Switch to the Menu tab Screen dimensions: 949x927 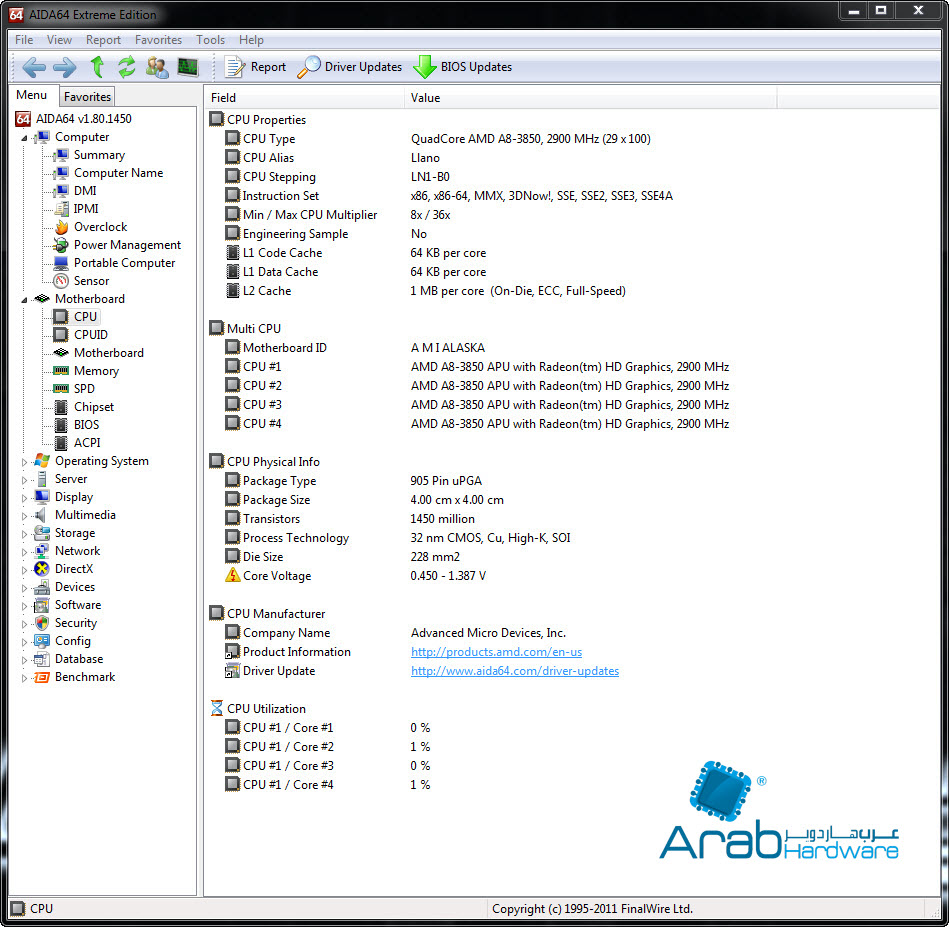pyautogui.click(x=32, y=96)
